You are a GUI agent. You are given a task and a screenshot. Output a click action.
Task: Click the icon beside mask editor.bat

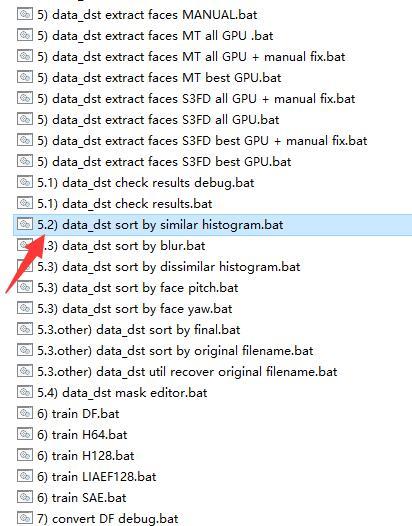(x=25, y=392)
